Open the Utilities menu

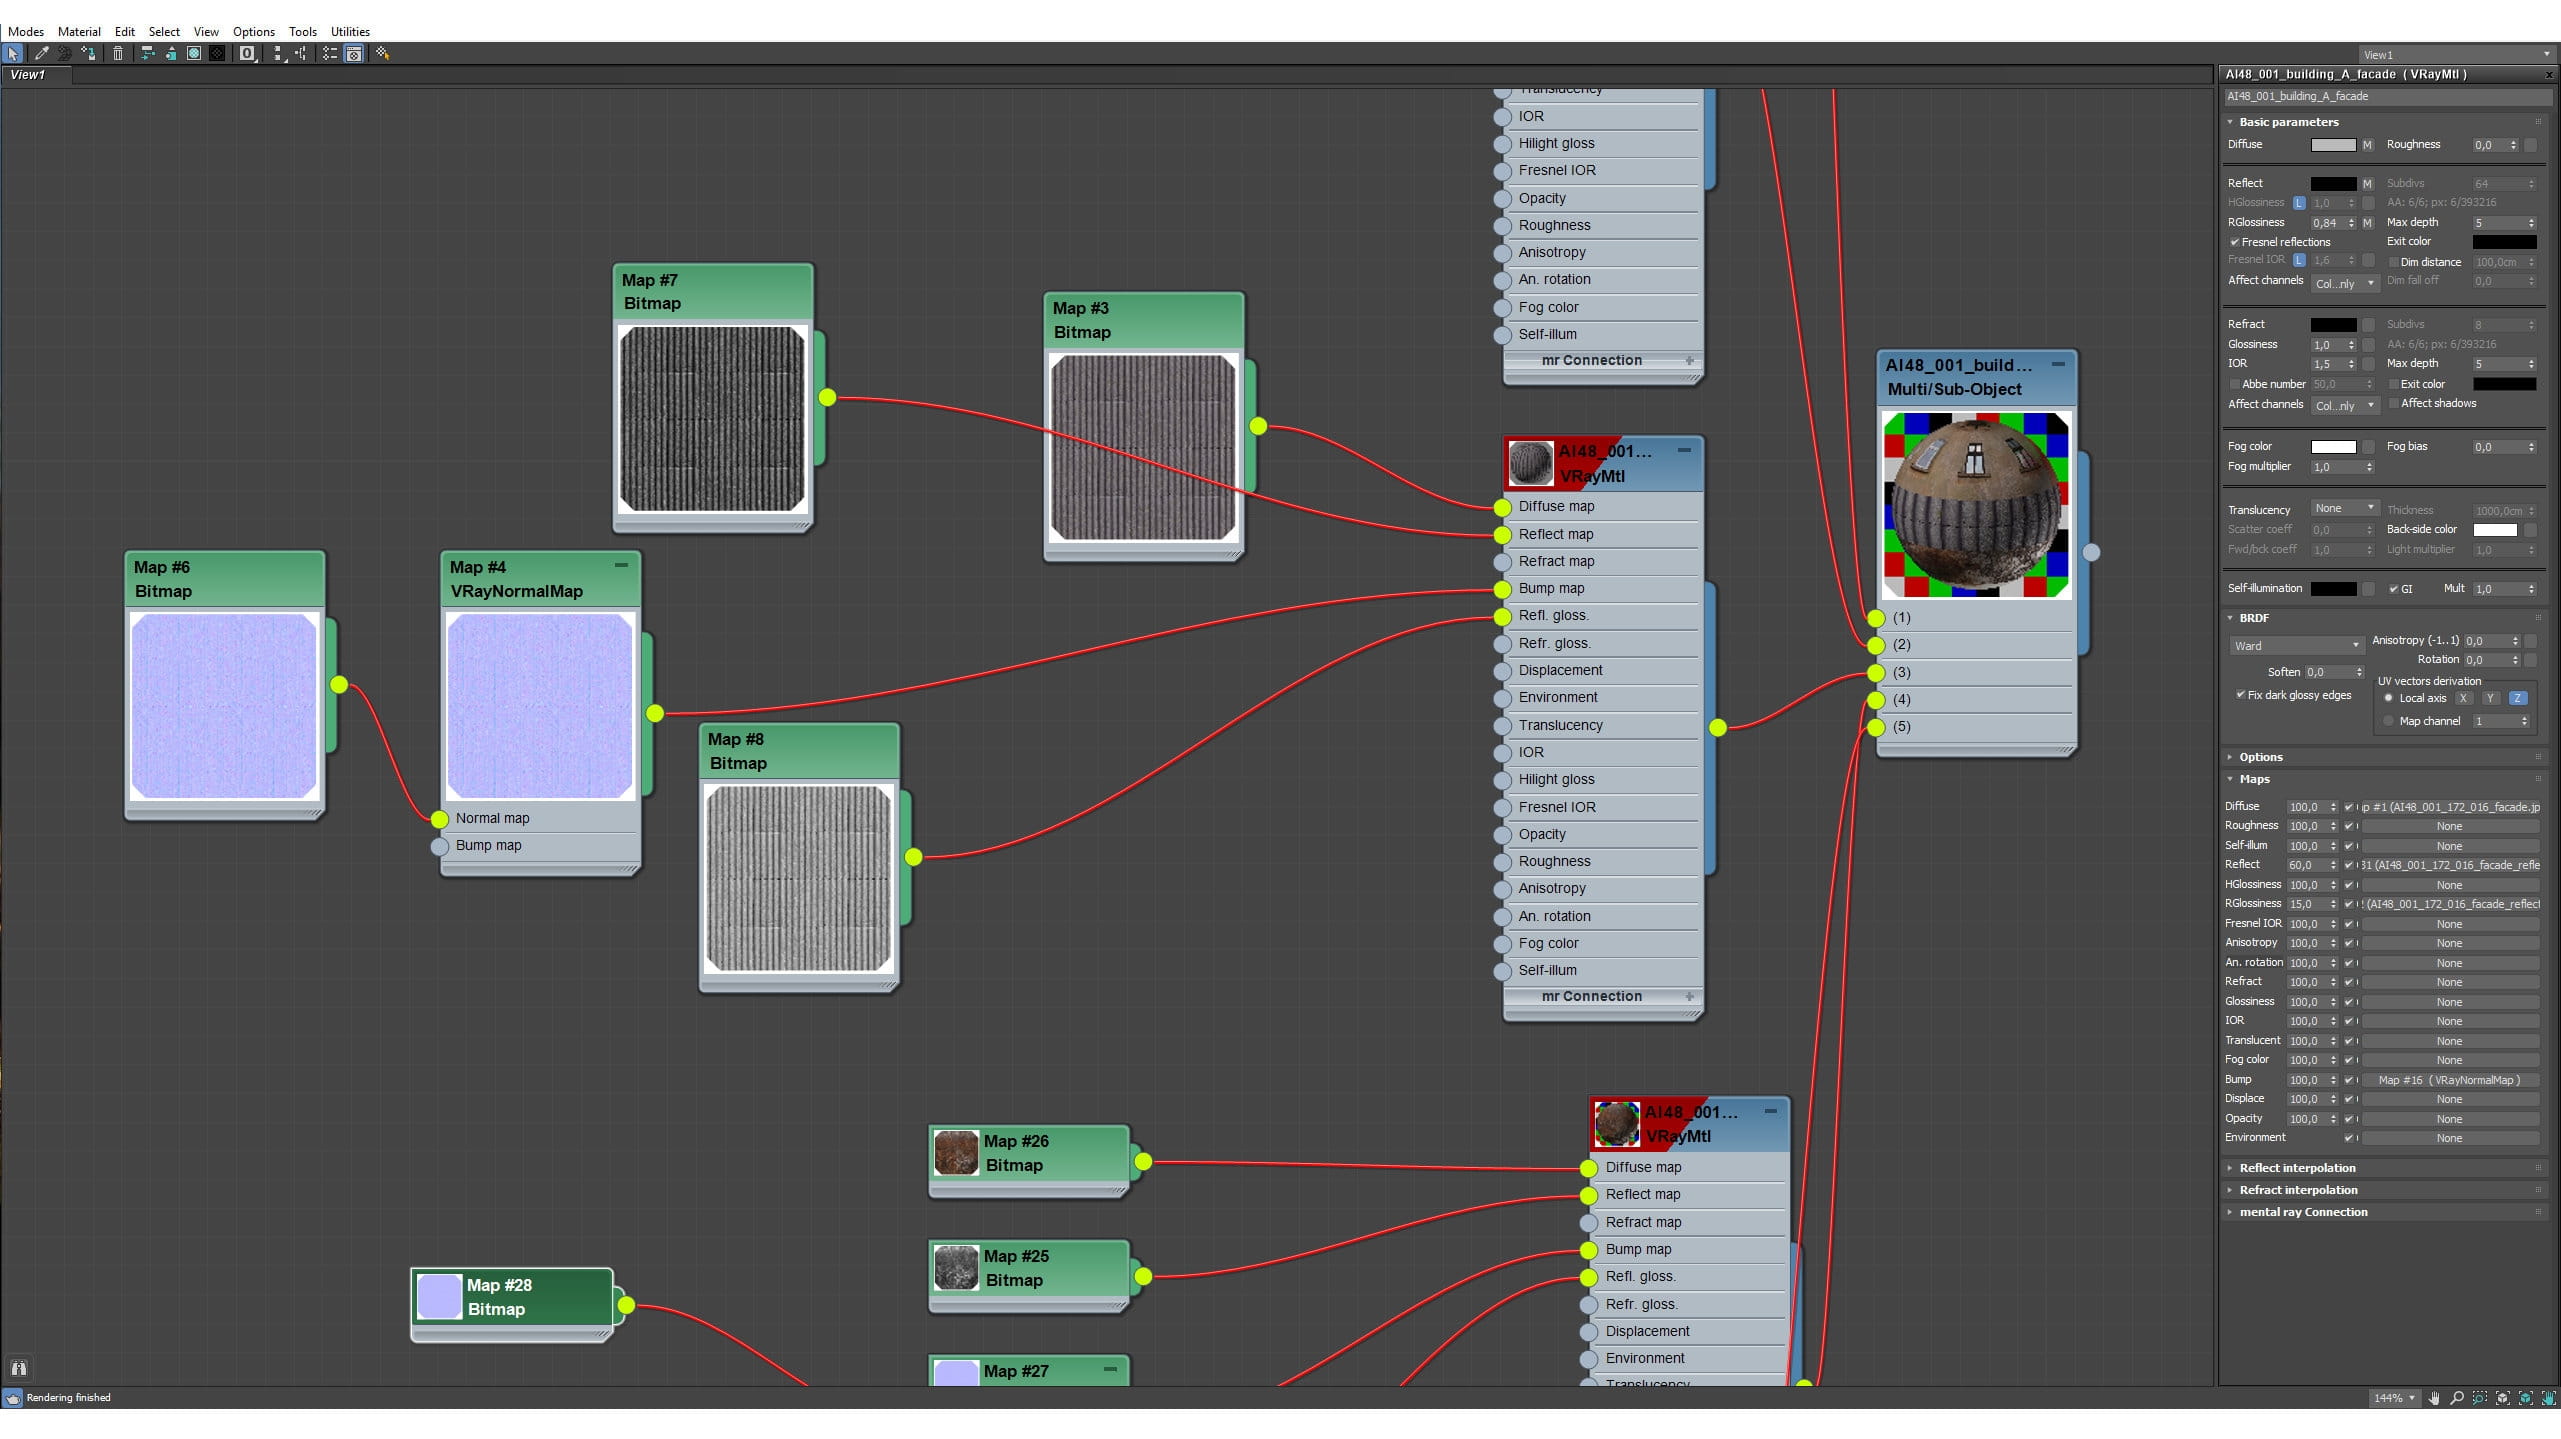click(x=350, y=31)
